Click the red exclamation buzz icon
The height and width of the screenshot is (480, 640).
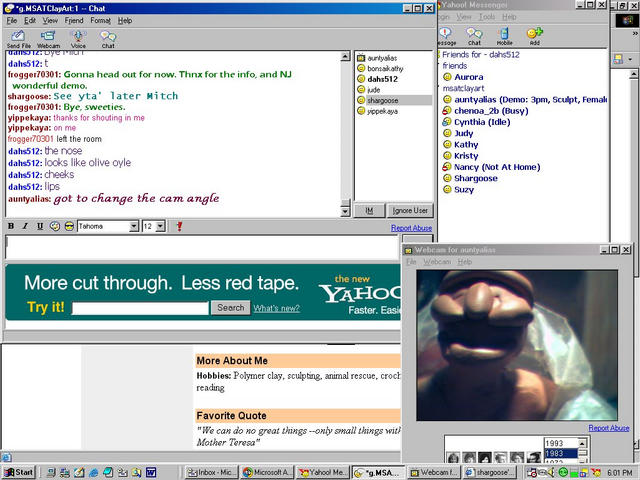pos(179,226)
